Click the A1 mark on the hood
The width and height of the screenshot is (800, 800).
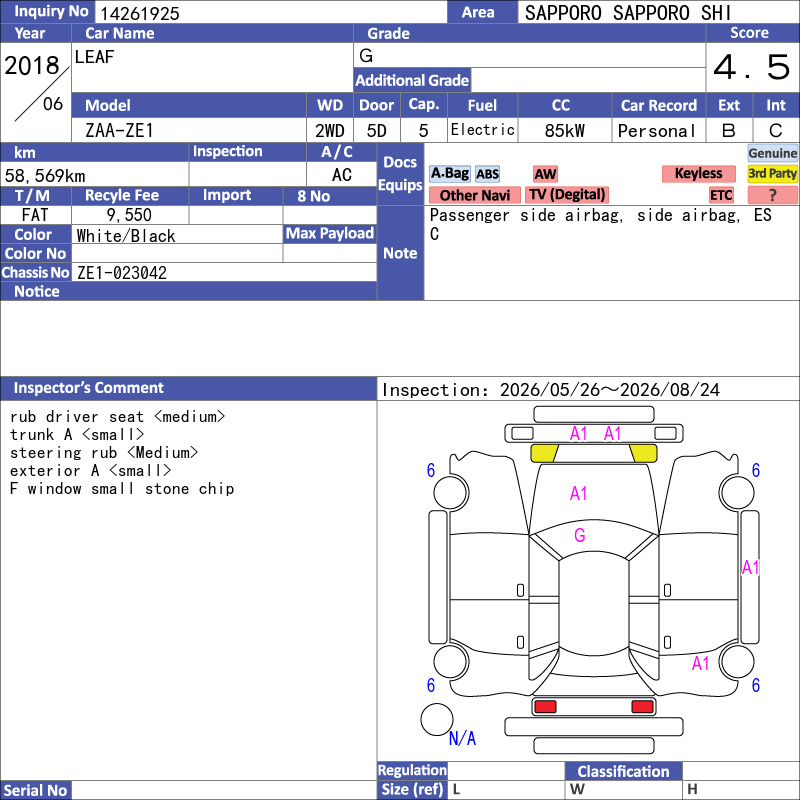[x=579, y=493]
